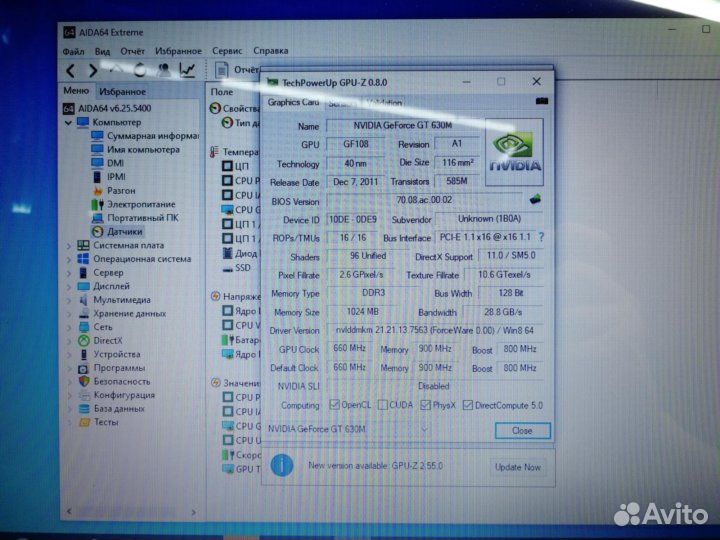Expand the Сеть node
The image size is (720, 540).
(x=69, y=327)
